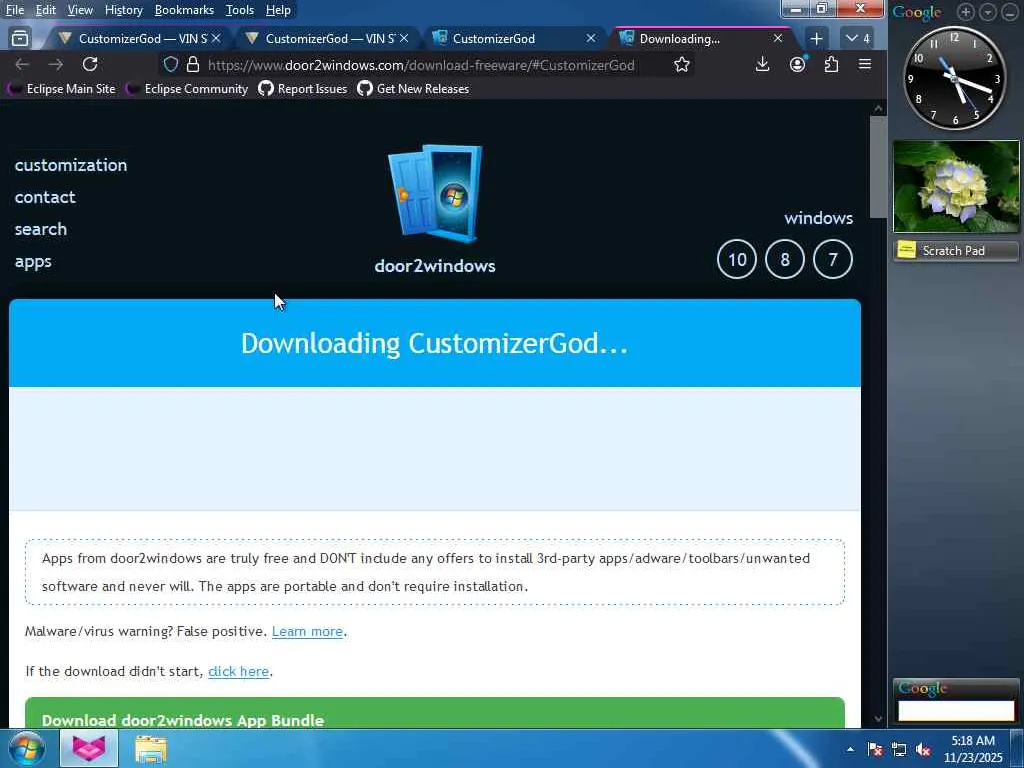
Task: Open a new browser tab
Action: (816, 39)
